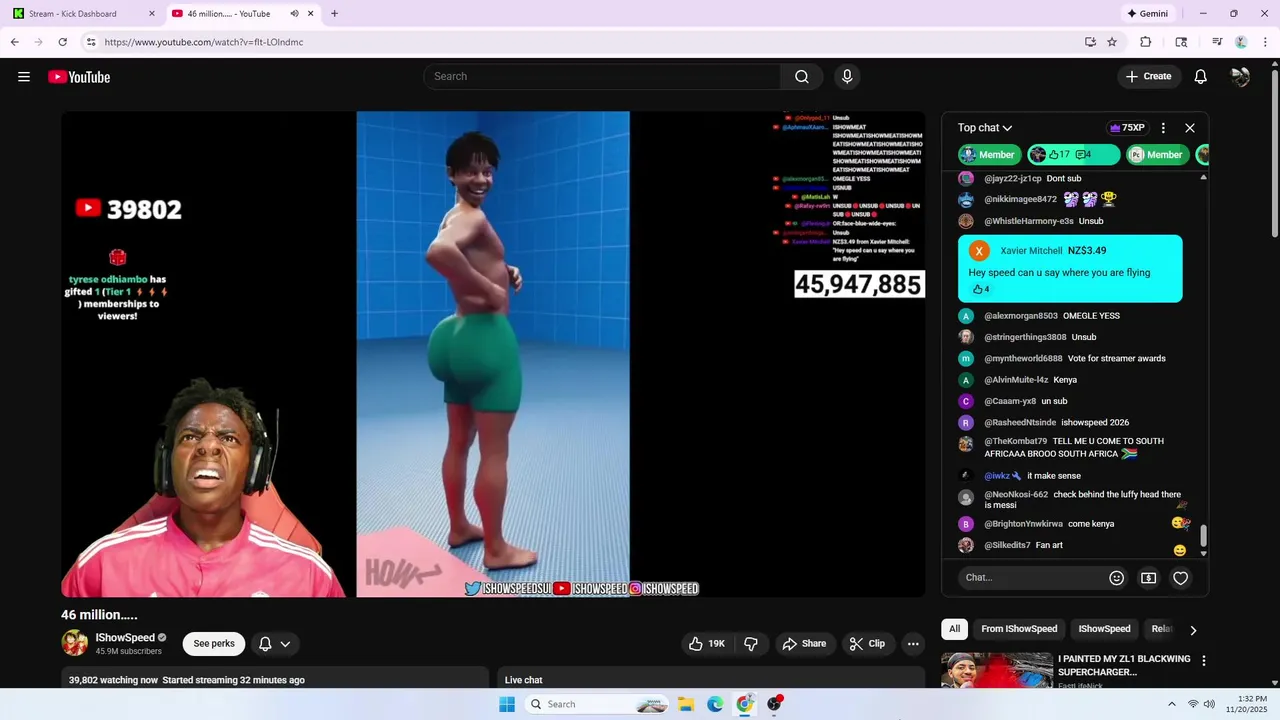The width and height of the screenshot is (1280, 720).
Task: Open Super Chat purchase dollar icon
Action: point(1148,578)
